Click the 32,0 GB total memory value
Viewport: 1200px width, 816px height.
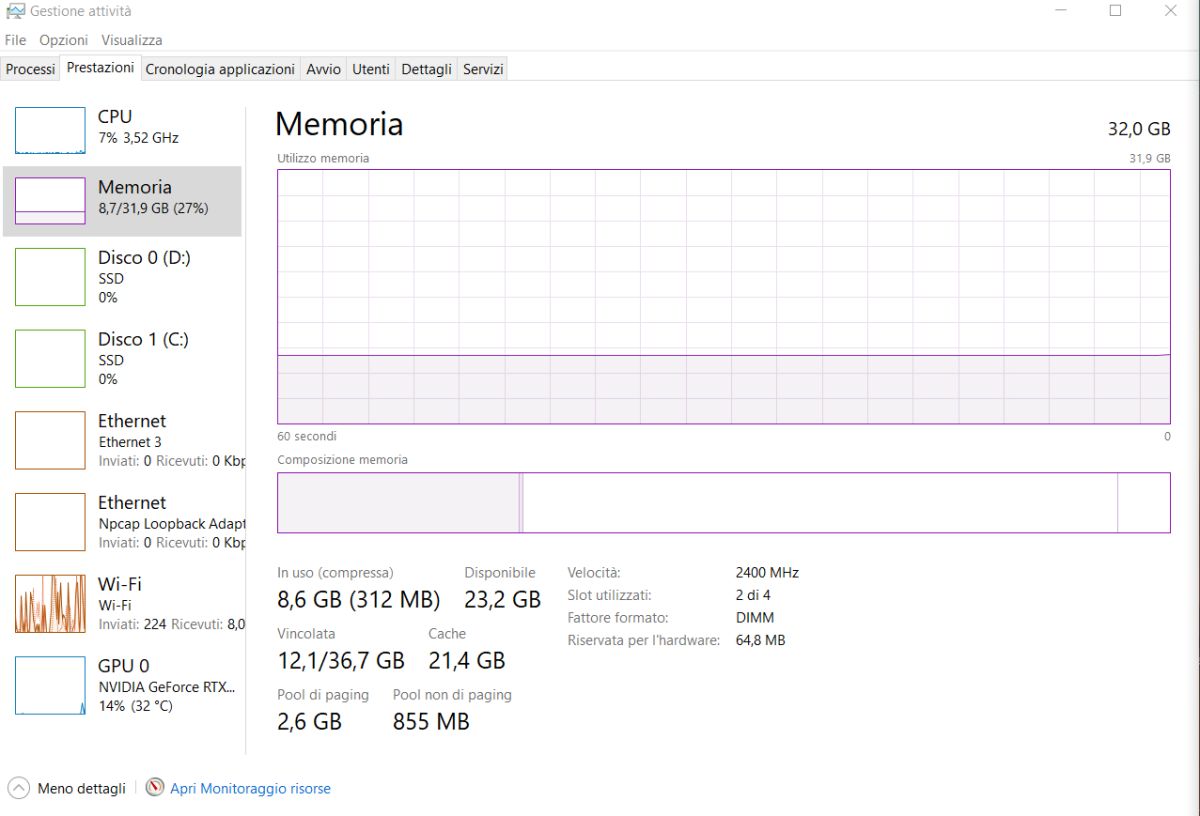[1139, 129]
